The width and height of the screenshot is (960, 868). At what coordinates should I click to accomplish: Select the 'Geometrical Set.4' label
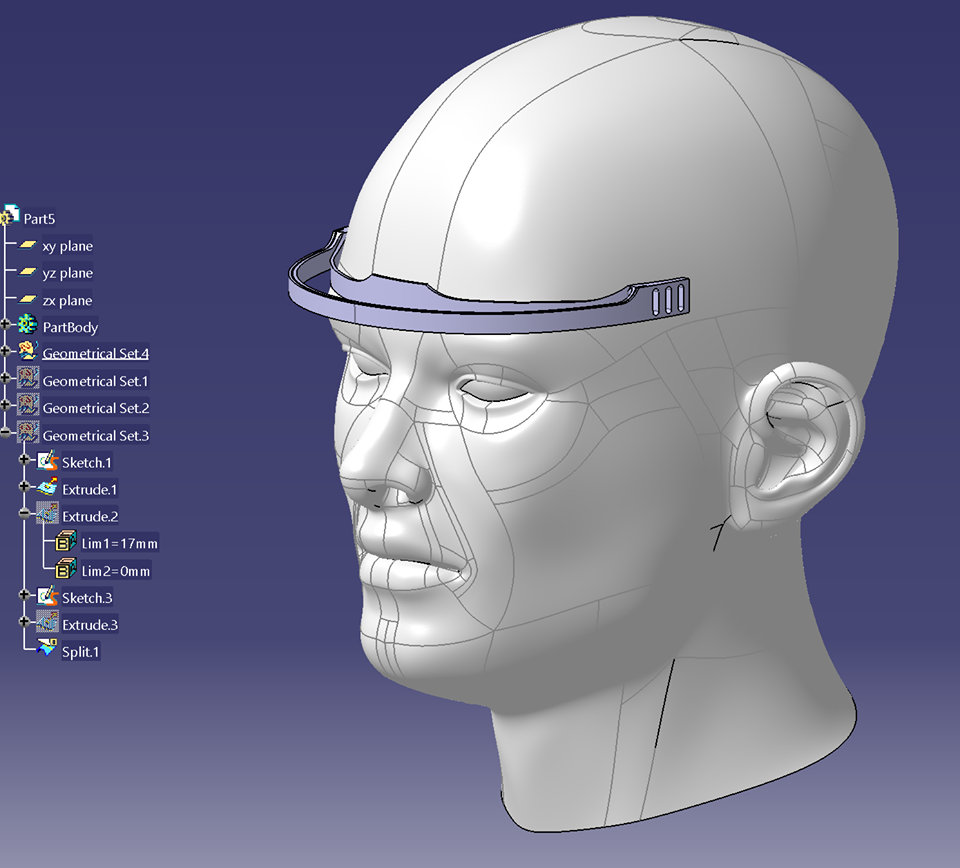coord(96,354)
